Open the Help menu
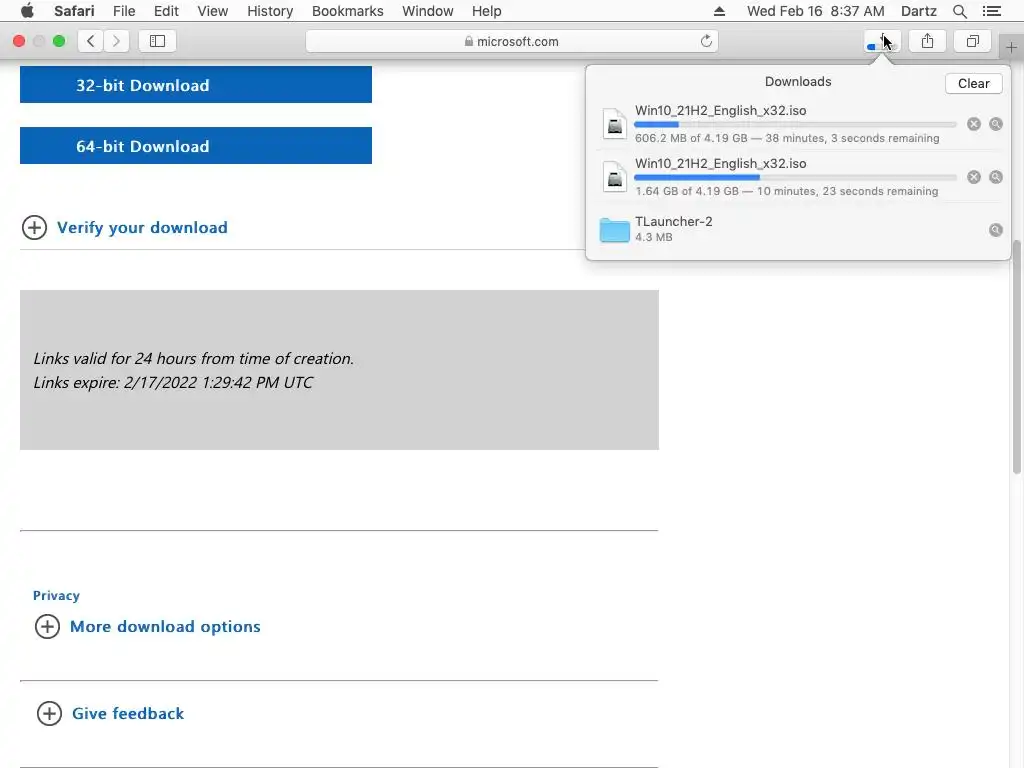1024x768 pixels. [487, 11]
